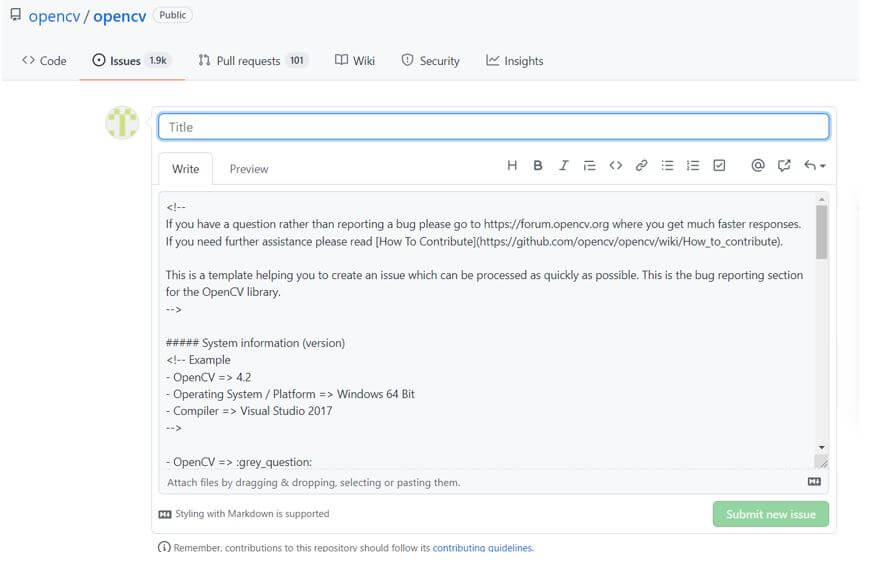Click the info icon beside Remember note
The width and height of the screenshot is (879, 573).
click(164, 547)
